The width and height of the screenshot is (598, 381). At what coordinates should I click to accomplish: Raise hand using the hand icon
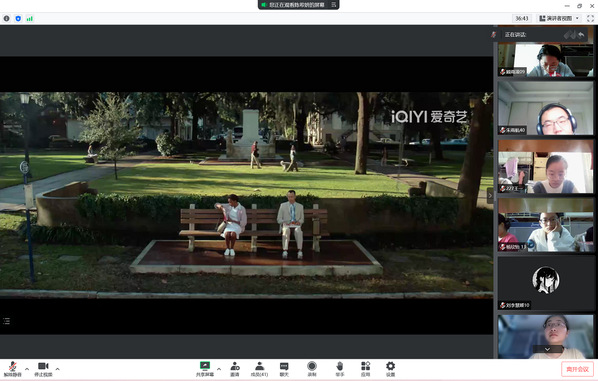[x=340, y=369]
